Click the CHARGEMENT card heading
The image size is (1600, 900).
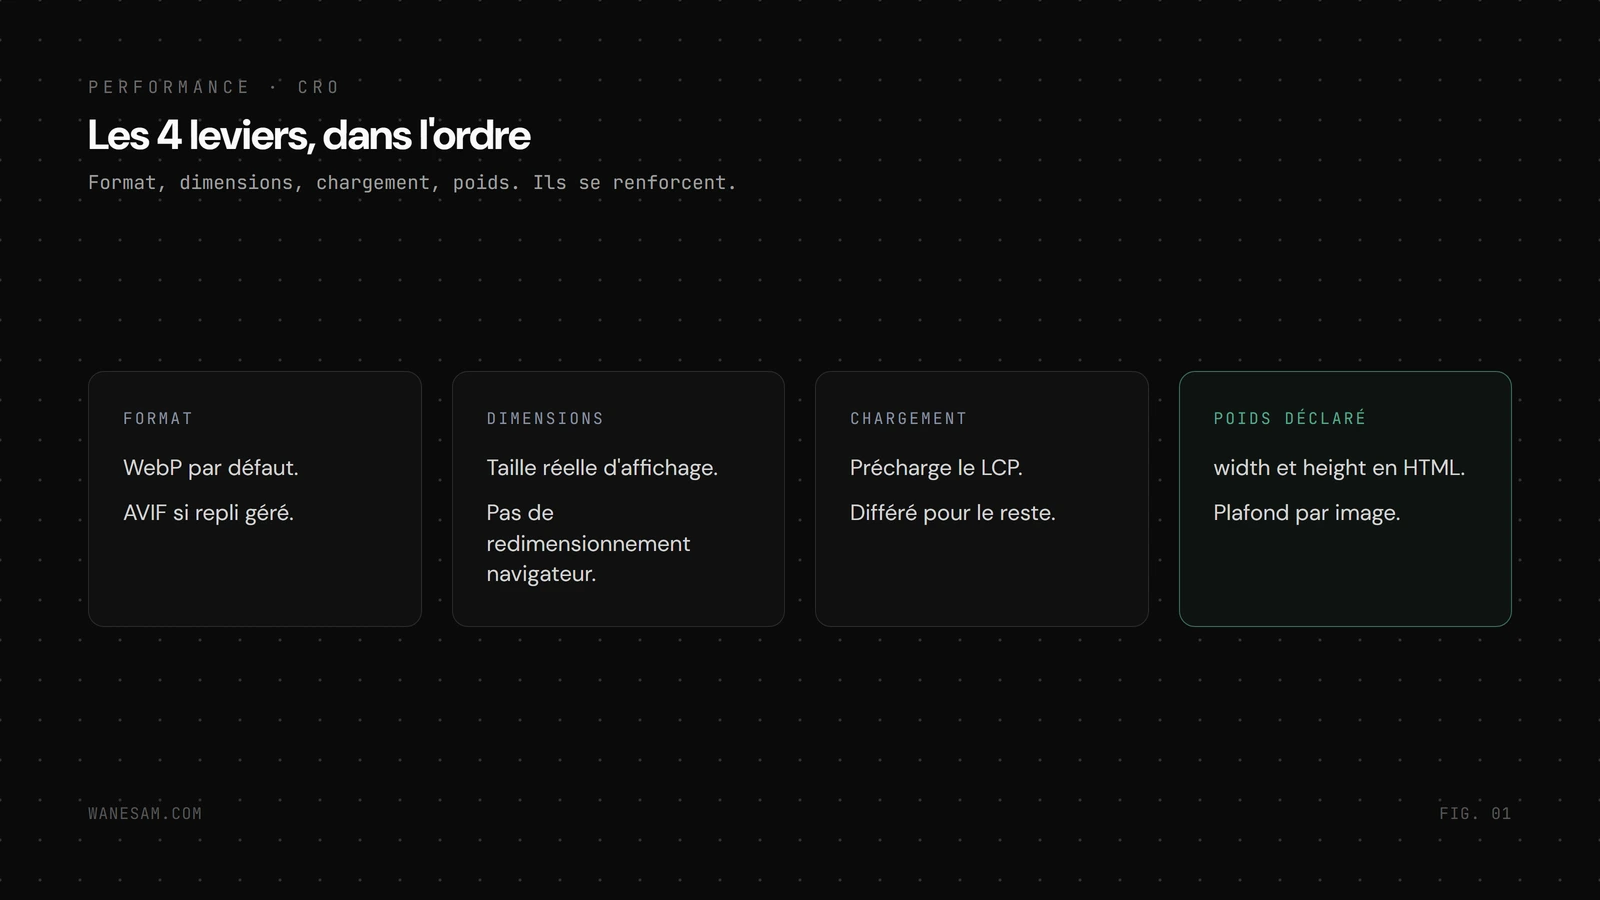point(908,418)
